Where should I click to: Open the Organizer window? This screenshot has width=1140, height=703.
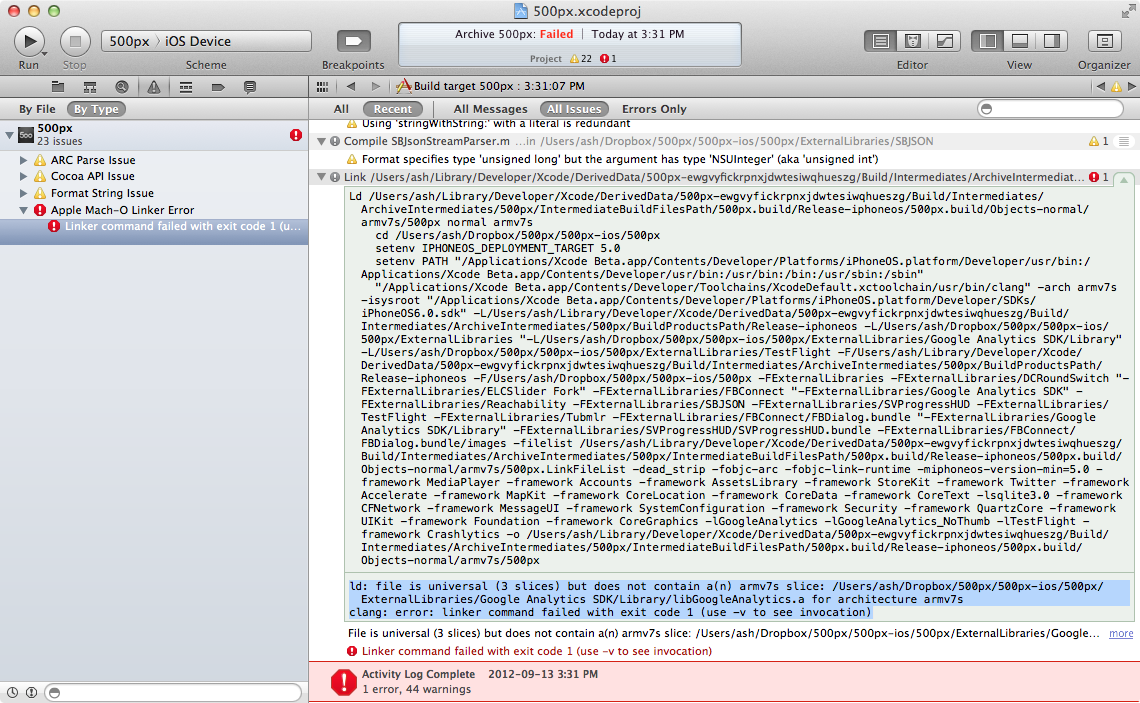pyautogui.click(x=1104, y=41)
